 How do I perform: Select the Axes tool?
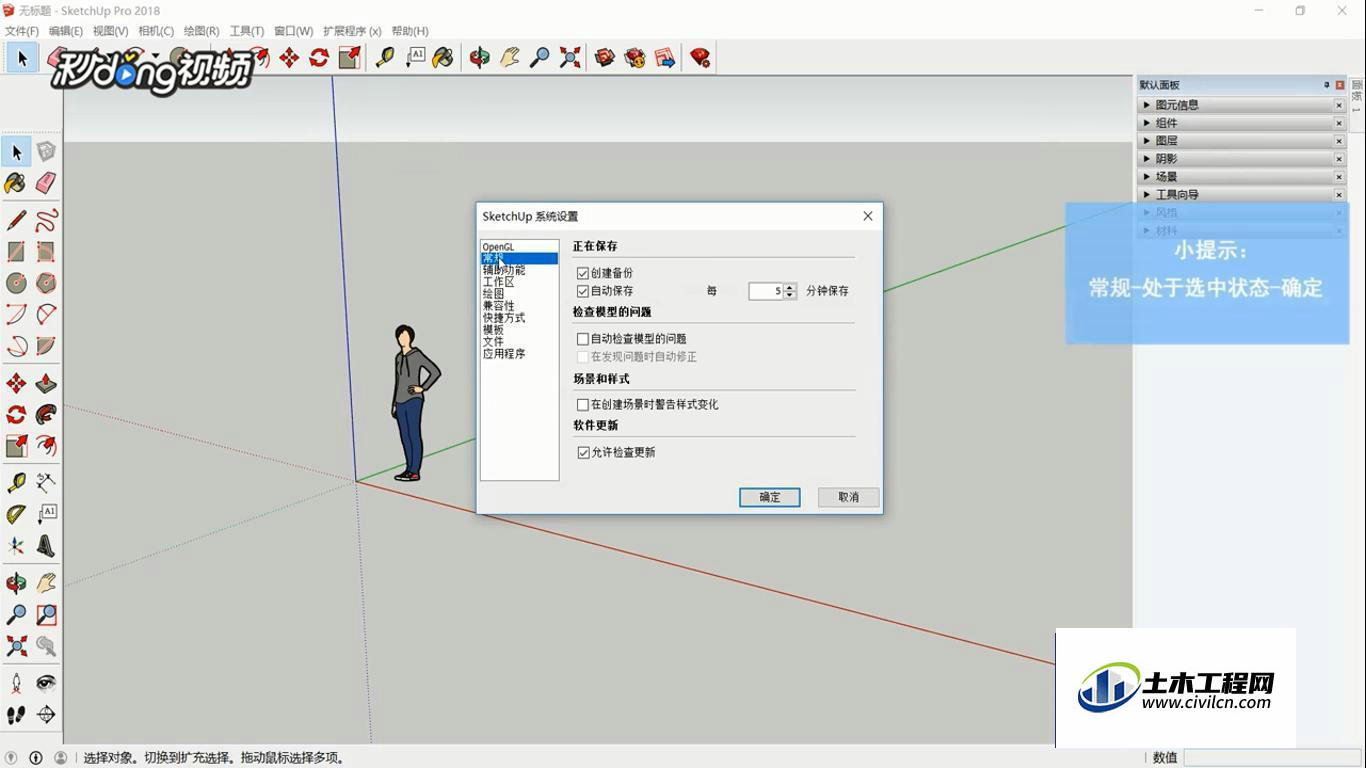coord(16,546)
